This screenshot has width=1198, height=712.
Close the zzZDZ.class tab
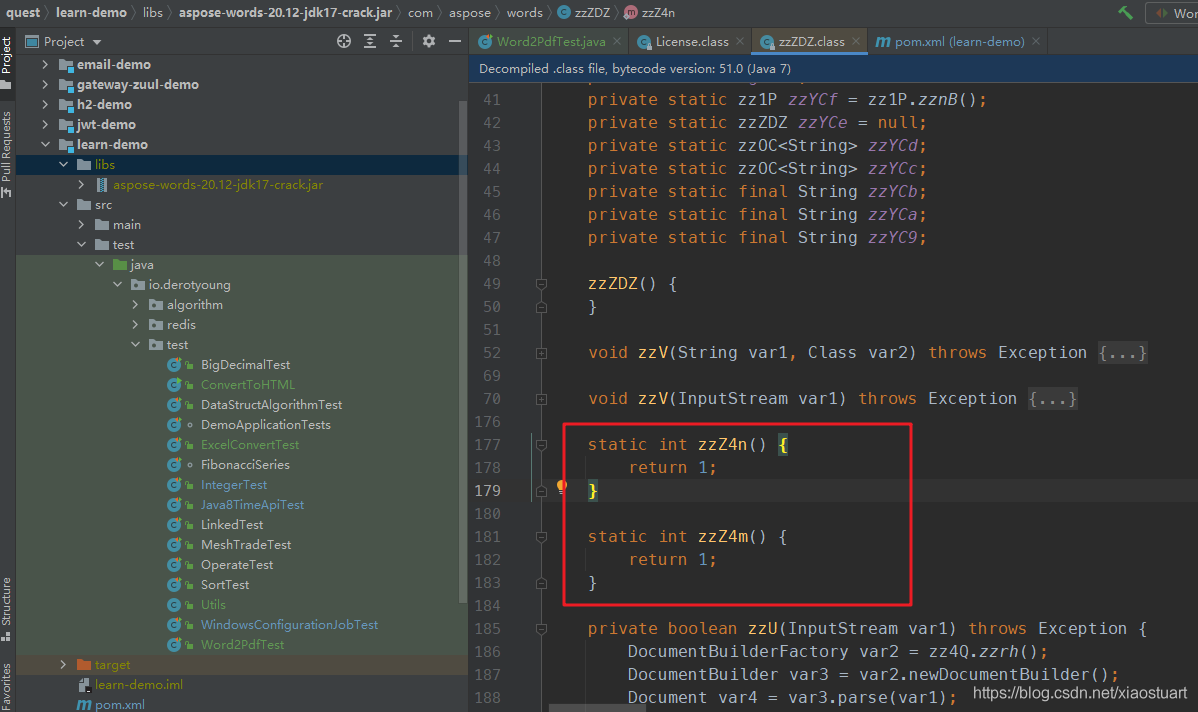[856, 41]
